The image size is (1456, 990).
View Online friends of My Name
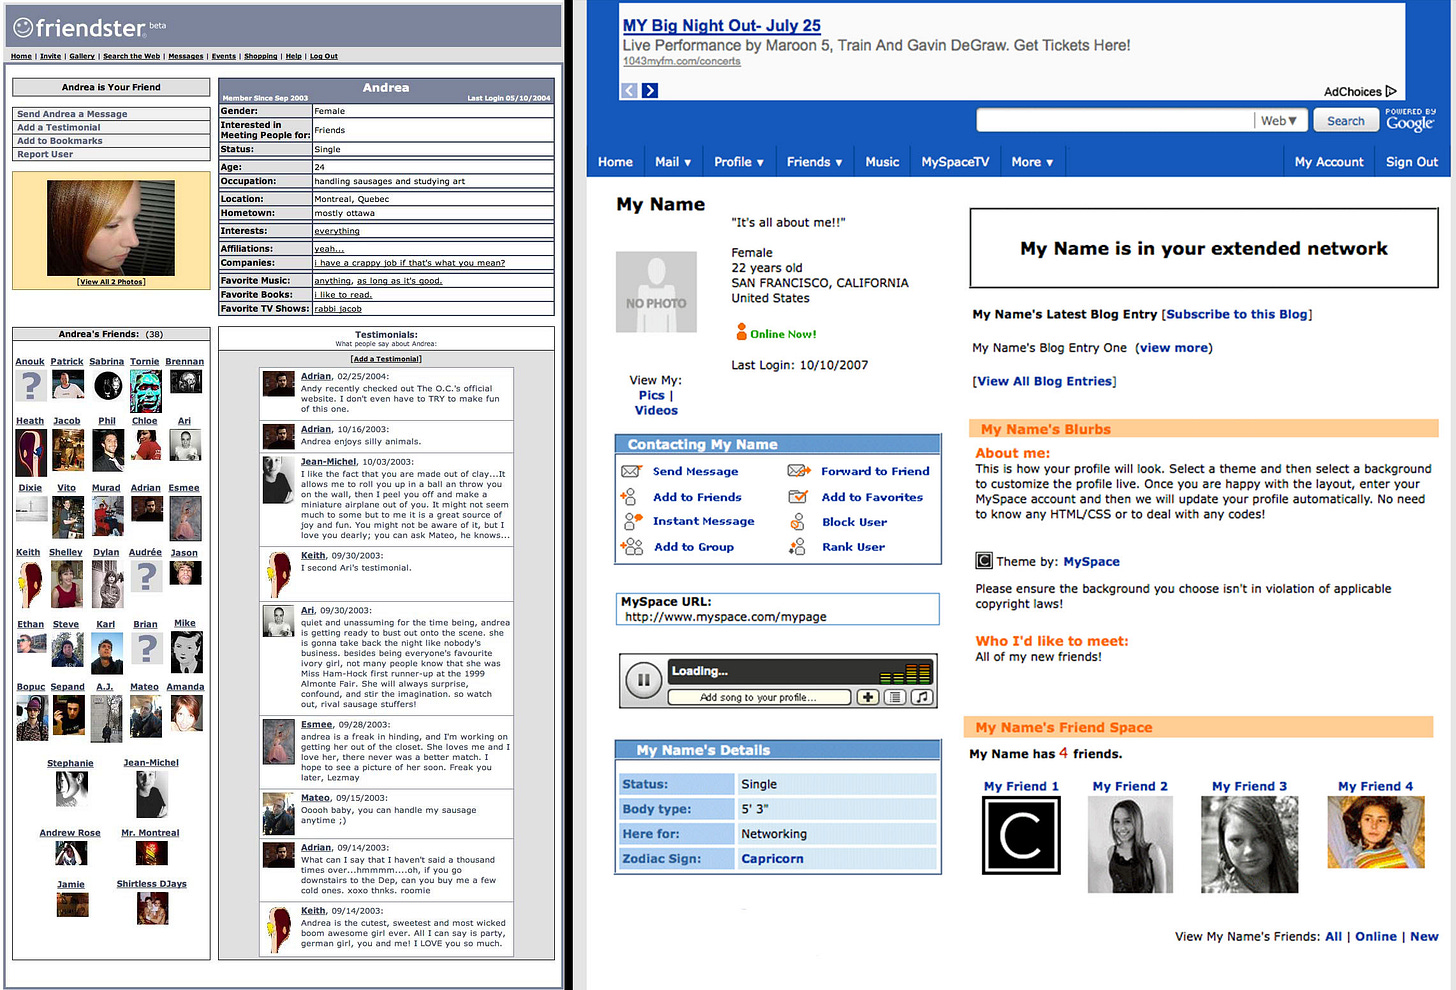point(1376,936)
